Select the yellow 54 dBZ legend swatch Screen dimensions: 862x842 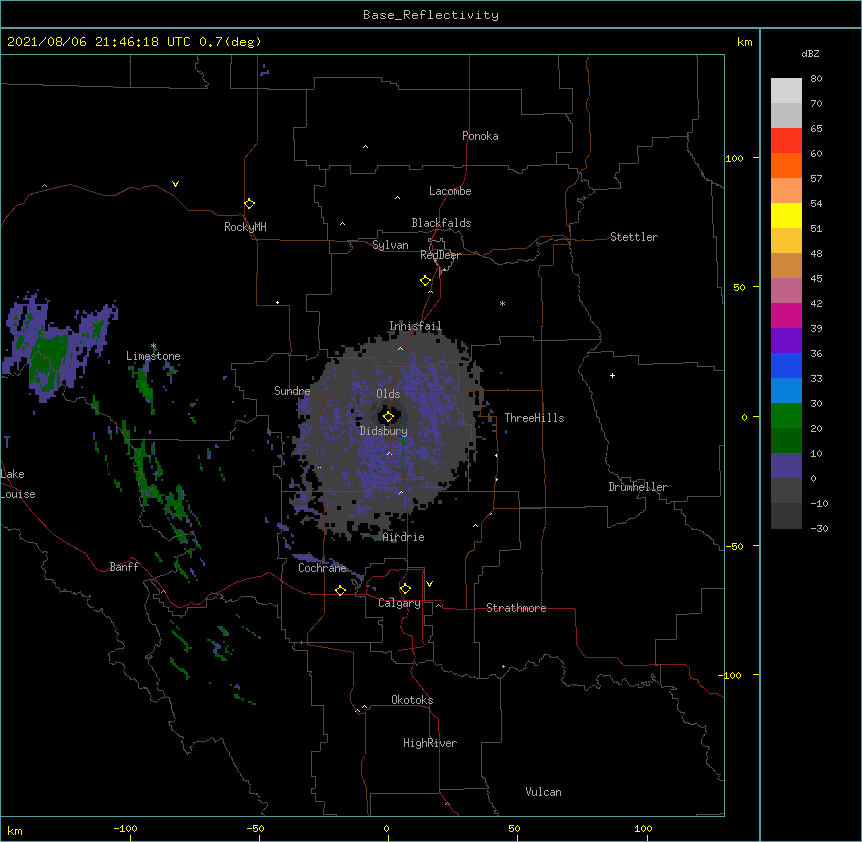[x=786, y=215]
